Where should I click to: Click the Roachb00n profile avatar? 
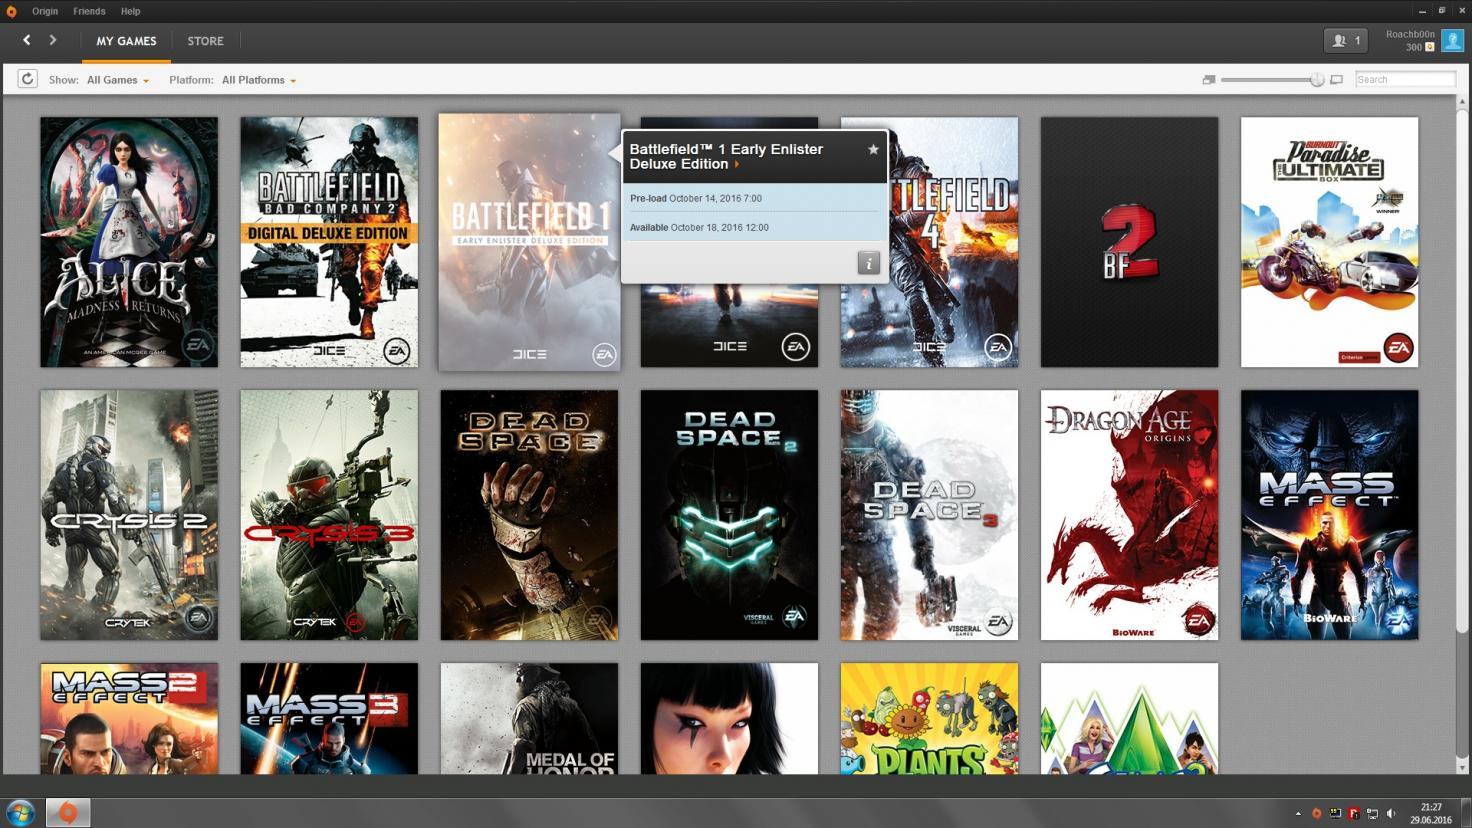(1452, 40)
